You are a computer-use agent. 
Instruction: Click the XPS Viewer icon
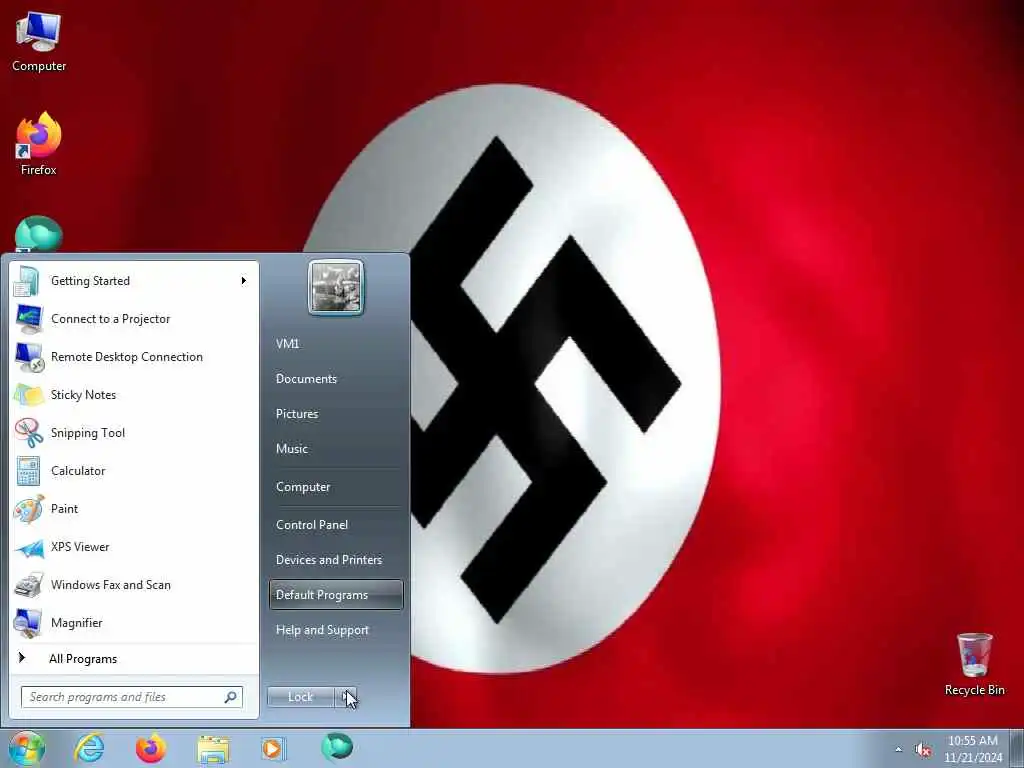click(29, 547)
